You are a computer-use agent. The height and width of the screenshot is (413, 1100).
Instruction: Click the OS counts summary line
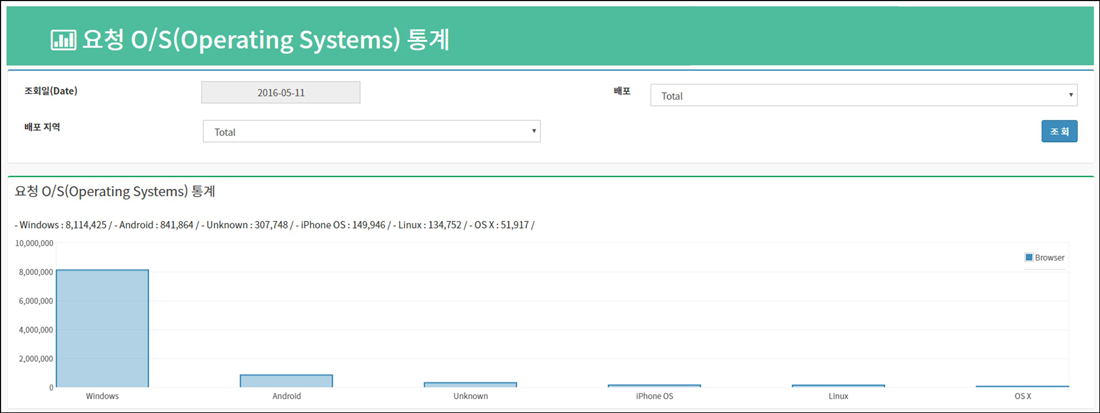click(274, 225)
